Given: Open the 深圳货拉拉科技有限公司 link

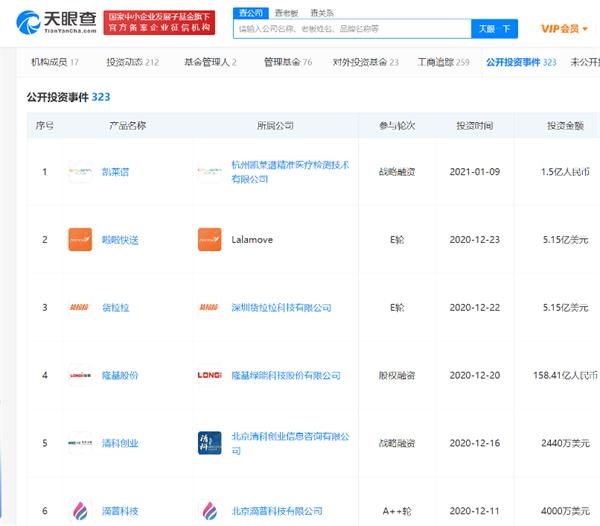Looking at the screenshot, I should point(281,308).
